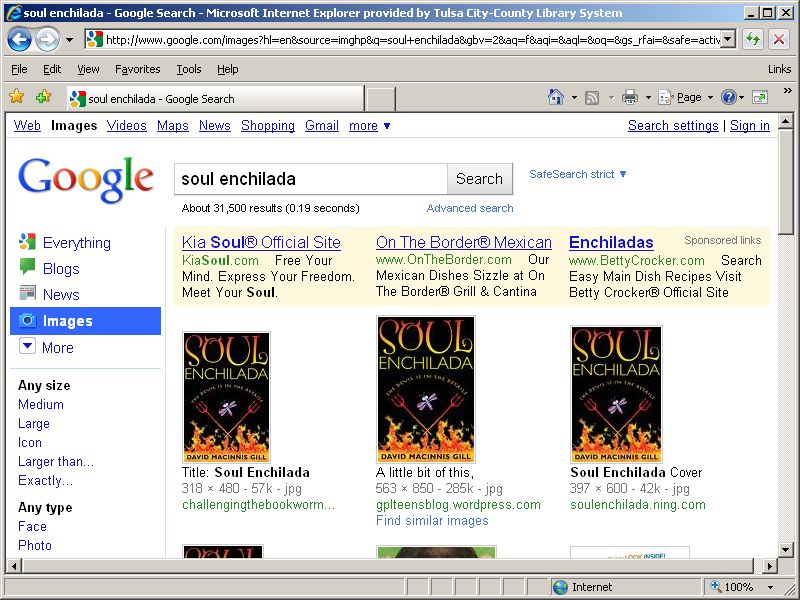Open a new blank tab
Viewport: 800px width, 600px height.
pyautogui.click(x=381, y=98)
